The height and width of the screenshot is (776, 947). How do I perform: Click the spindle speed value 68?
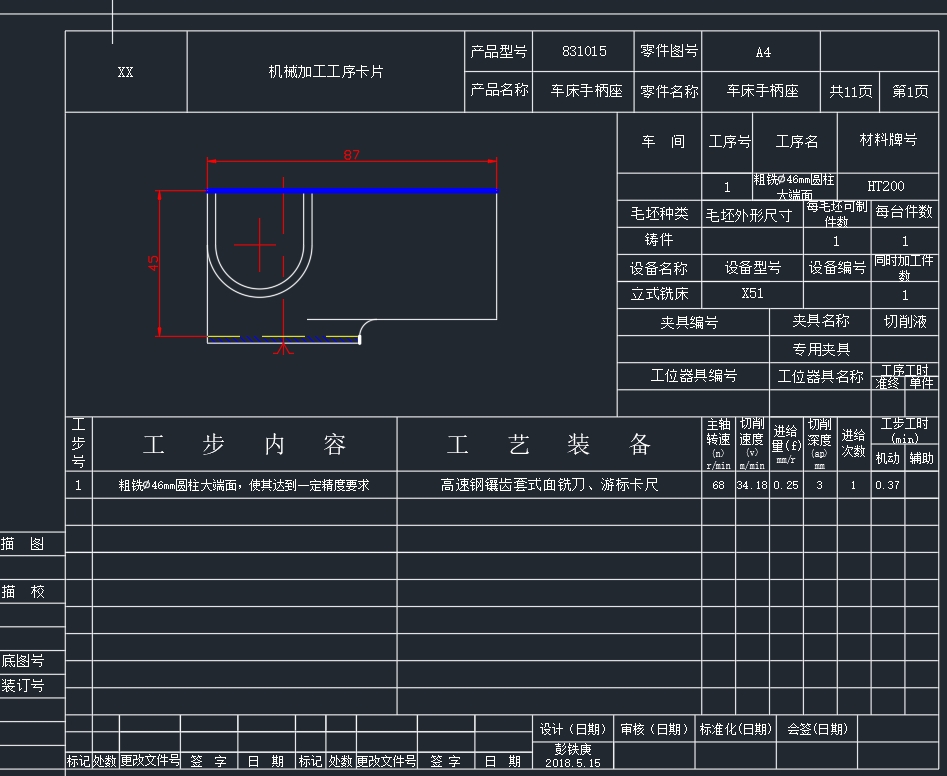tap(718, 485)
